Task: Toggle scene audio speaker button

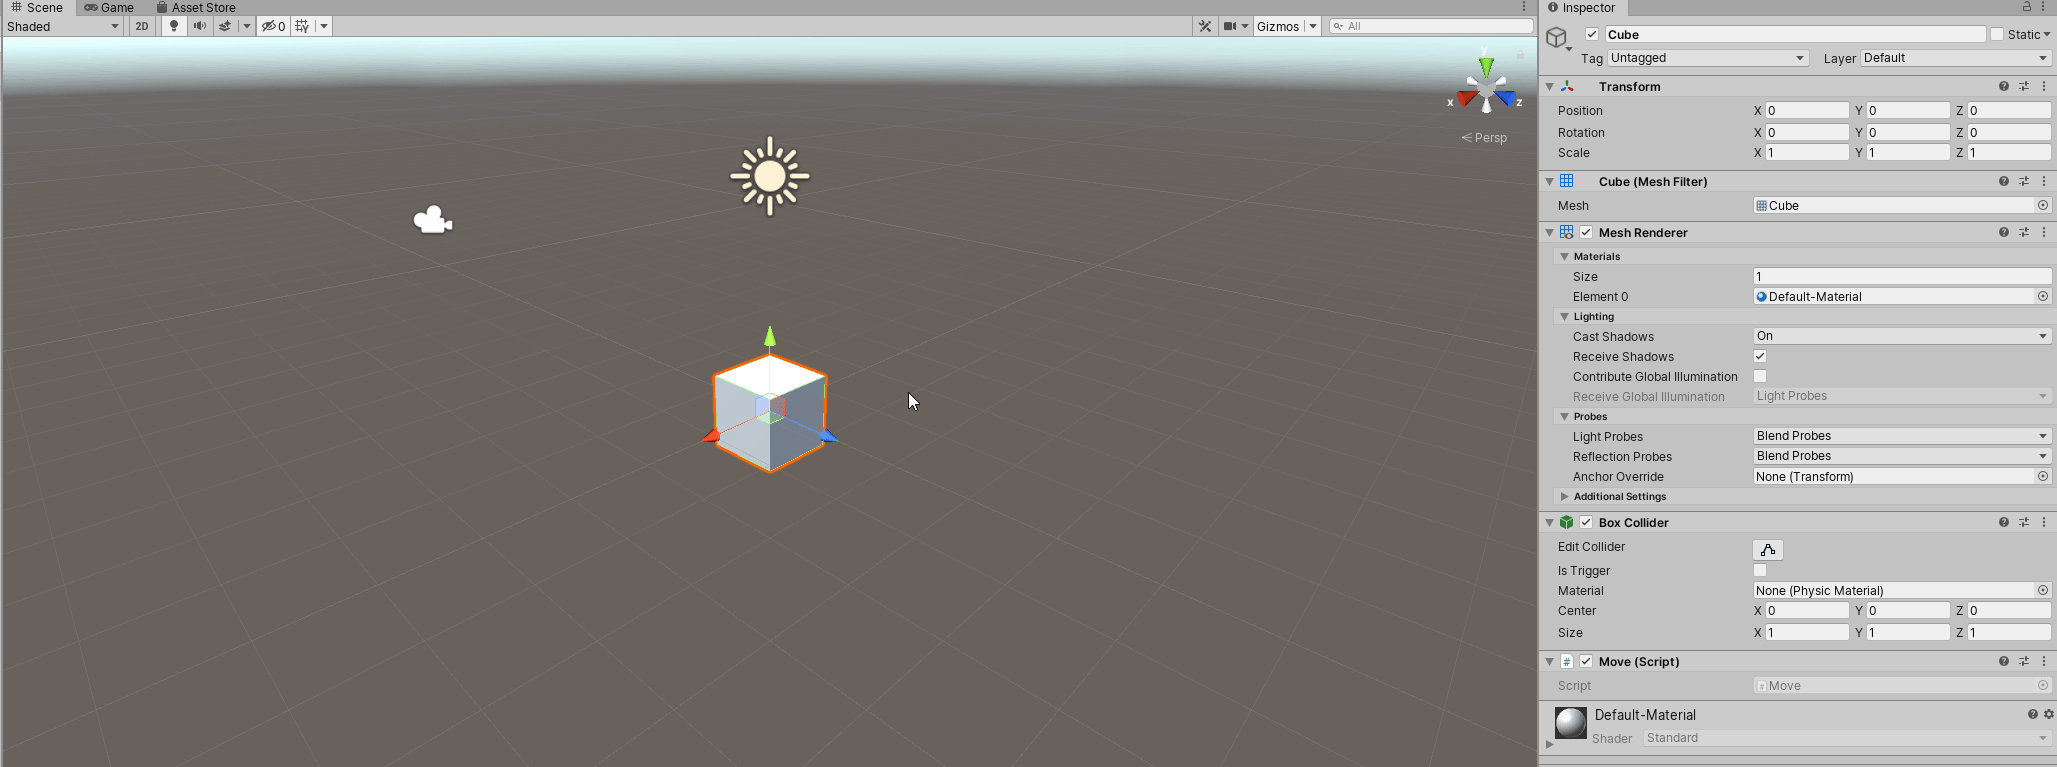Action: (200, 26)
